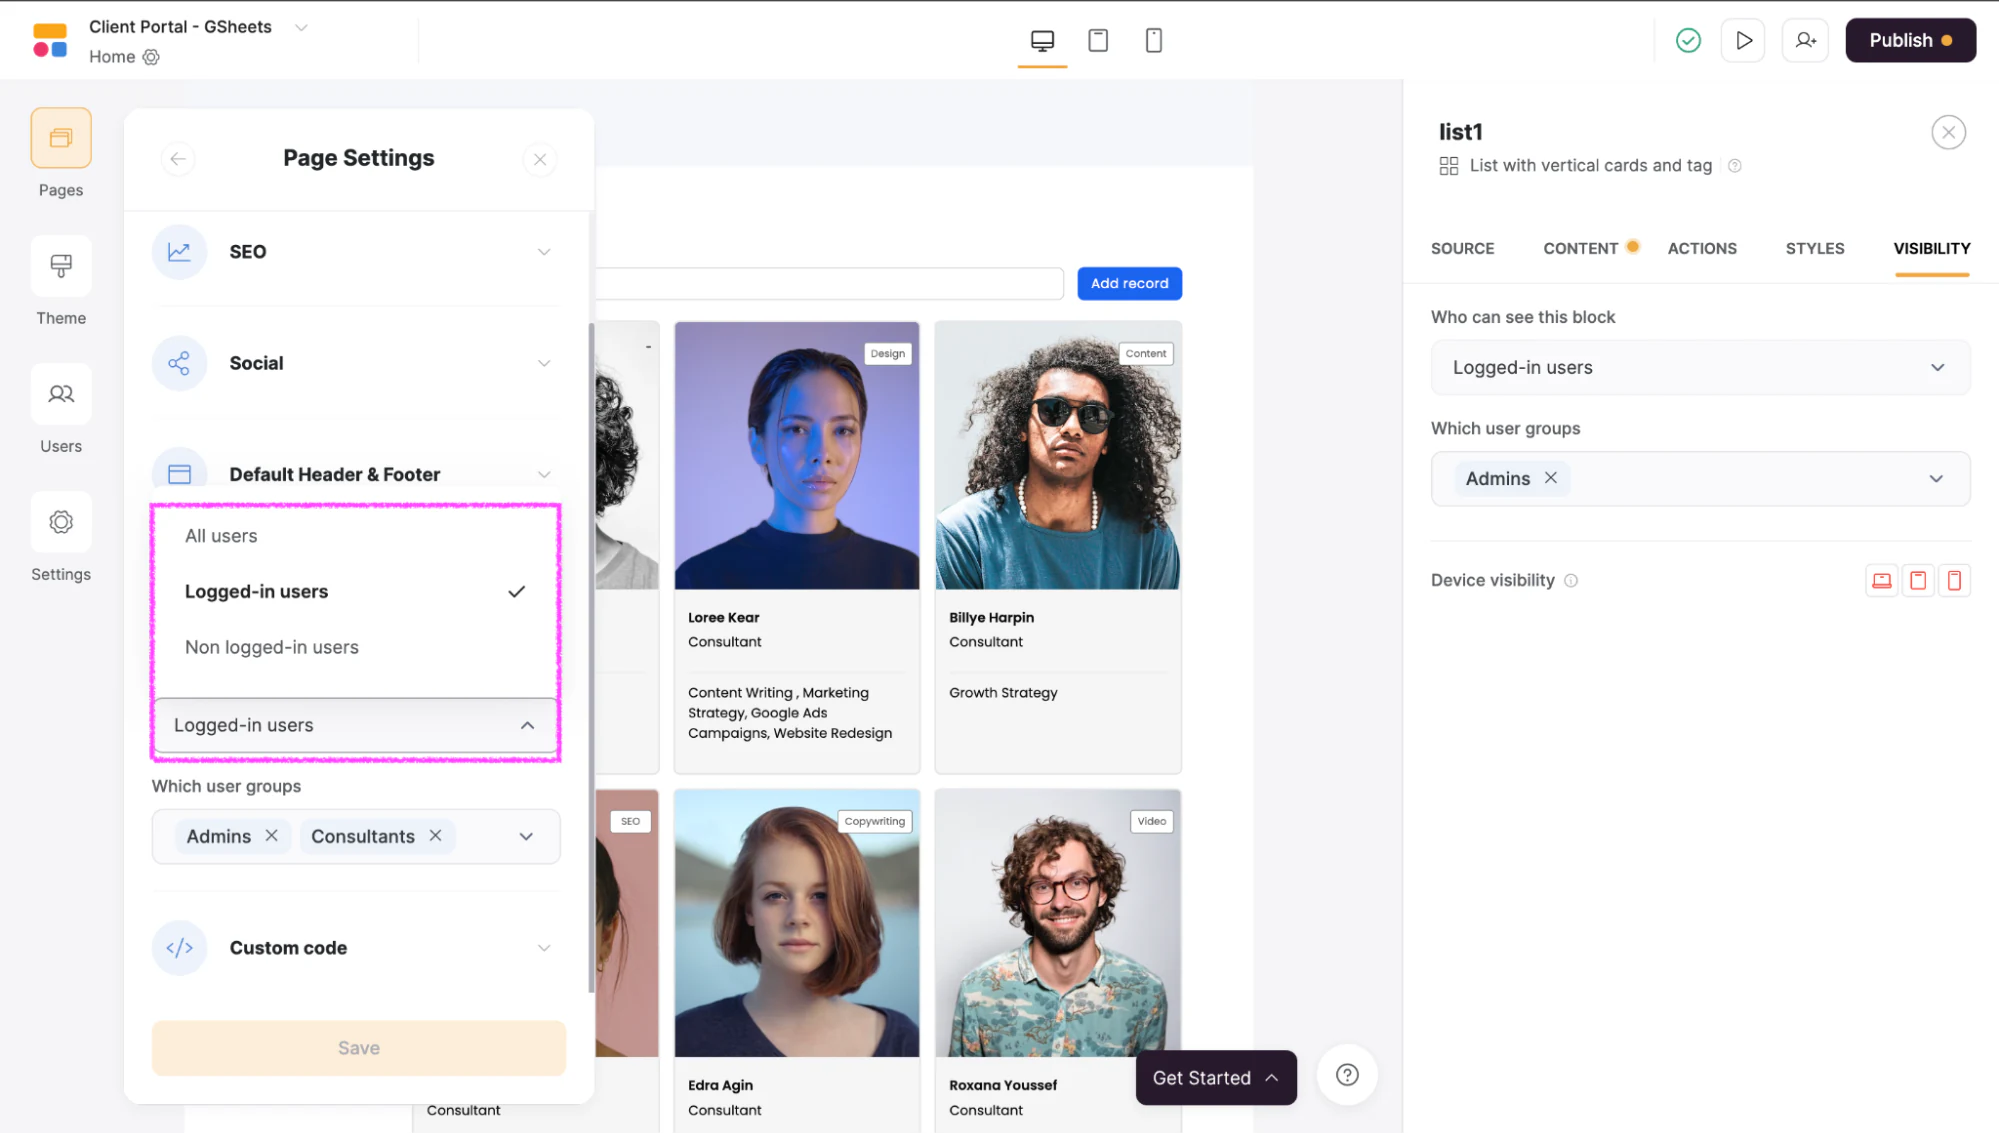
Task: Switch to tablet preview icon
Action: coord(1098,41)
